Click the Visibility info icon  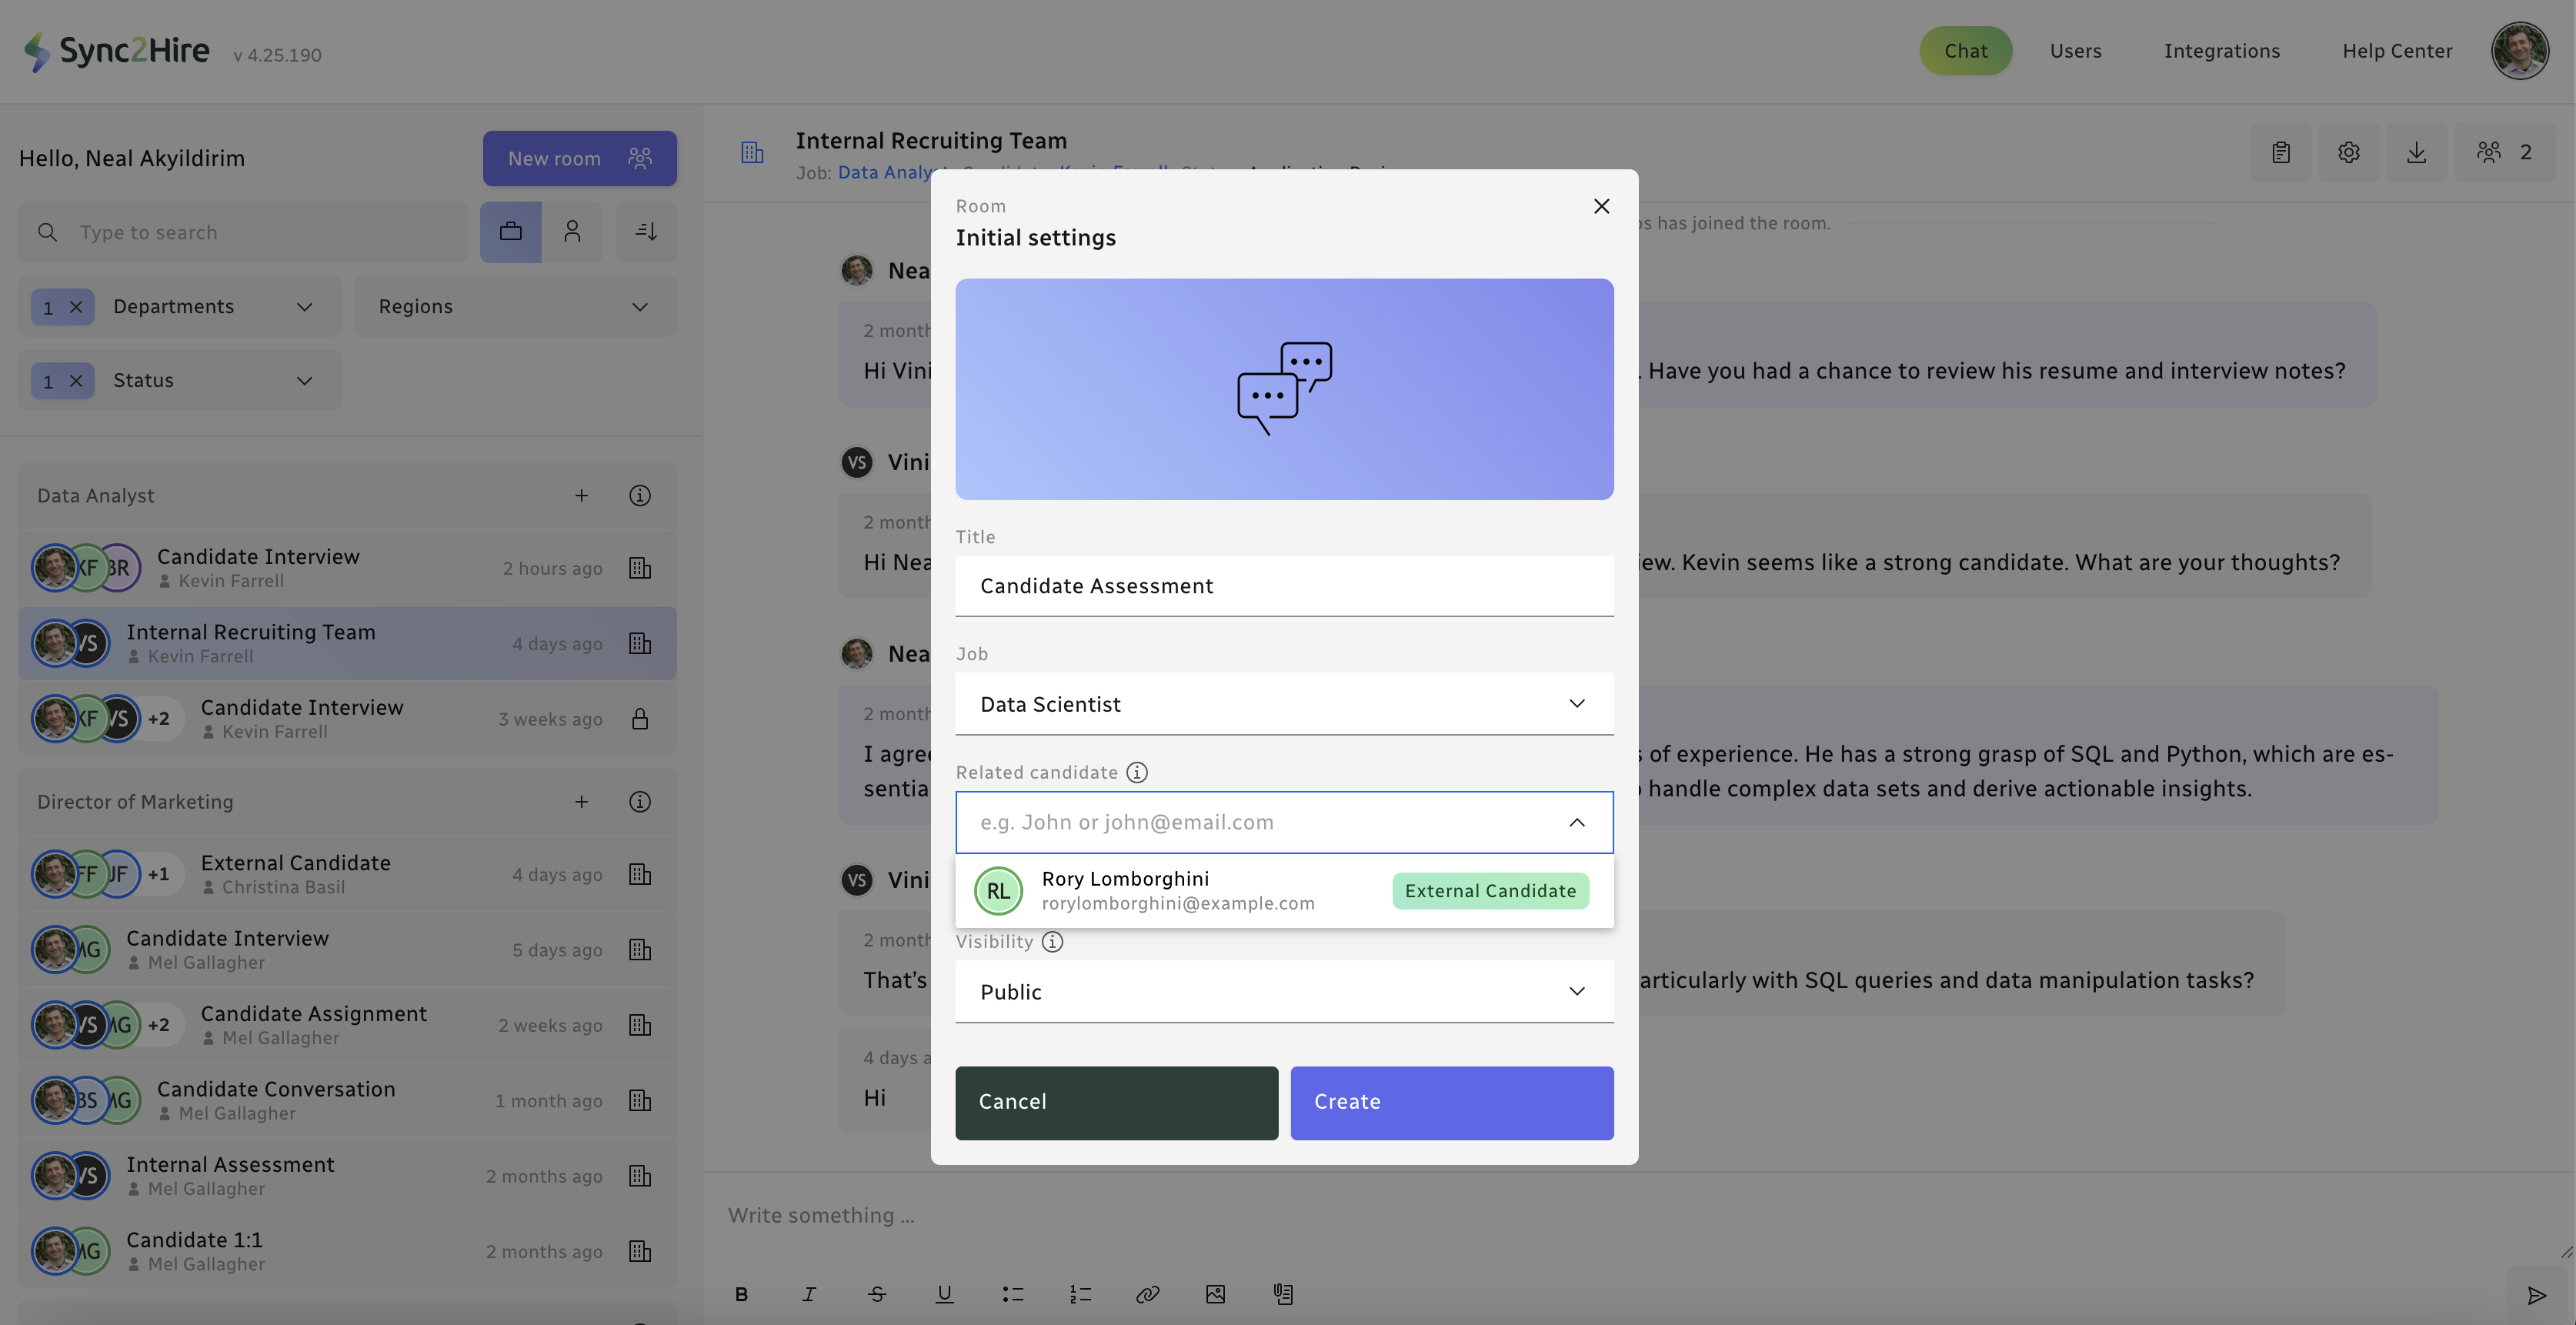(1052, 941)
